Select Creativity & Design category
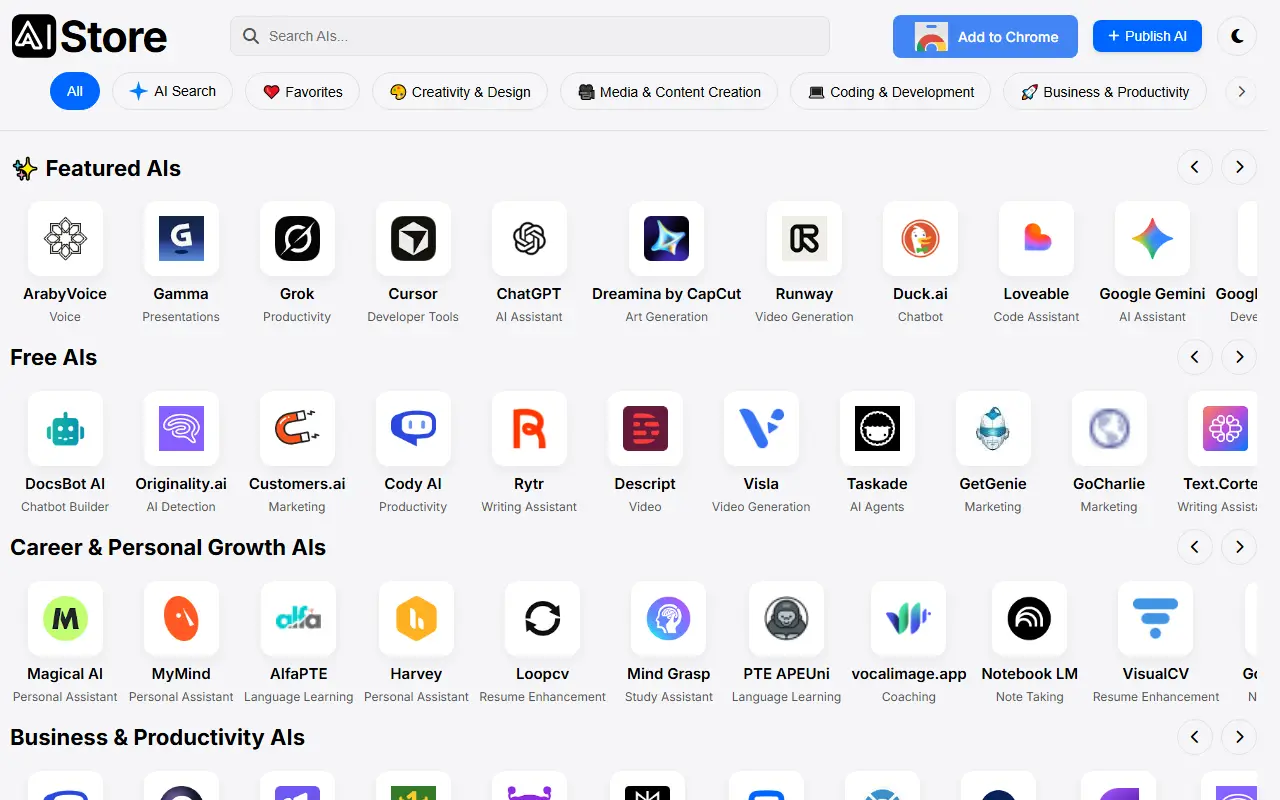This screenshot has height=800, width=1280. [x=460, y=91]
